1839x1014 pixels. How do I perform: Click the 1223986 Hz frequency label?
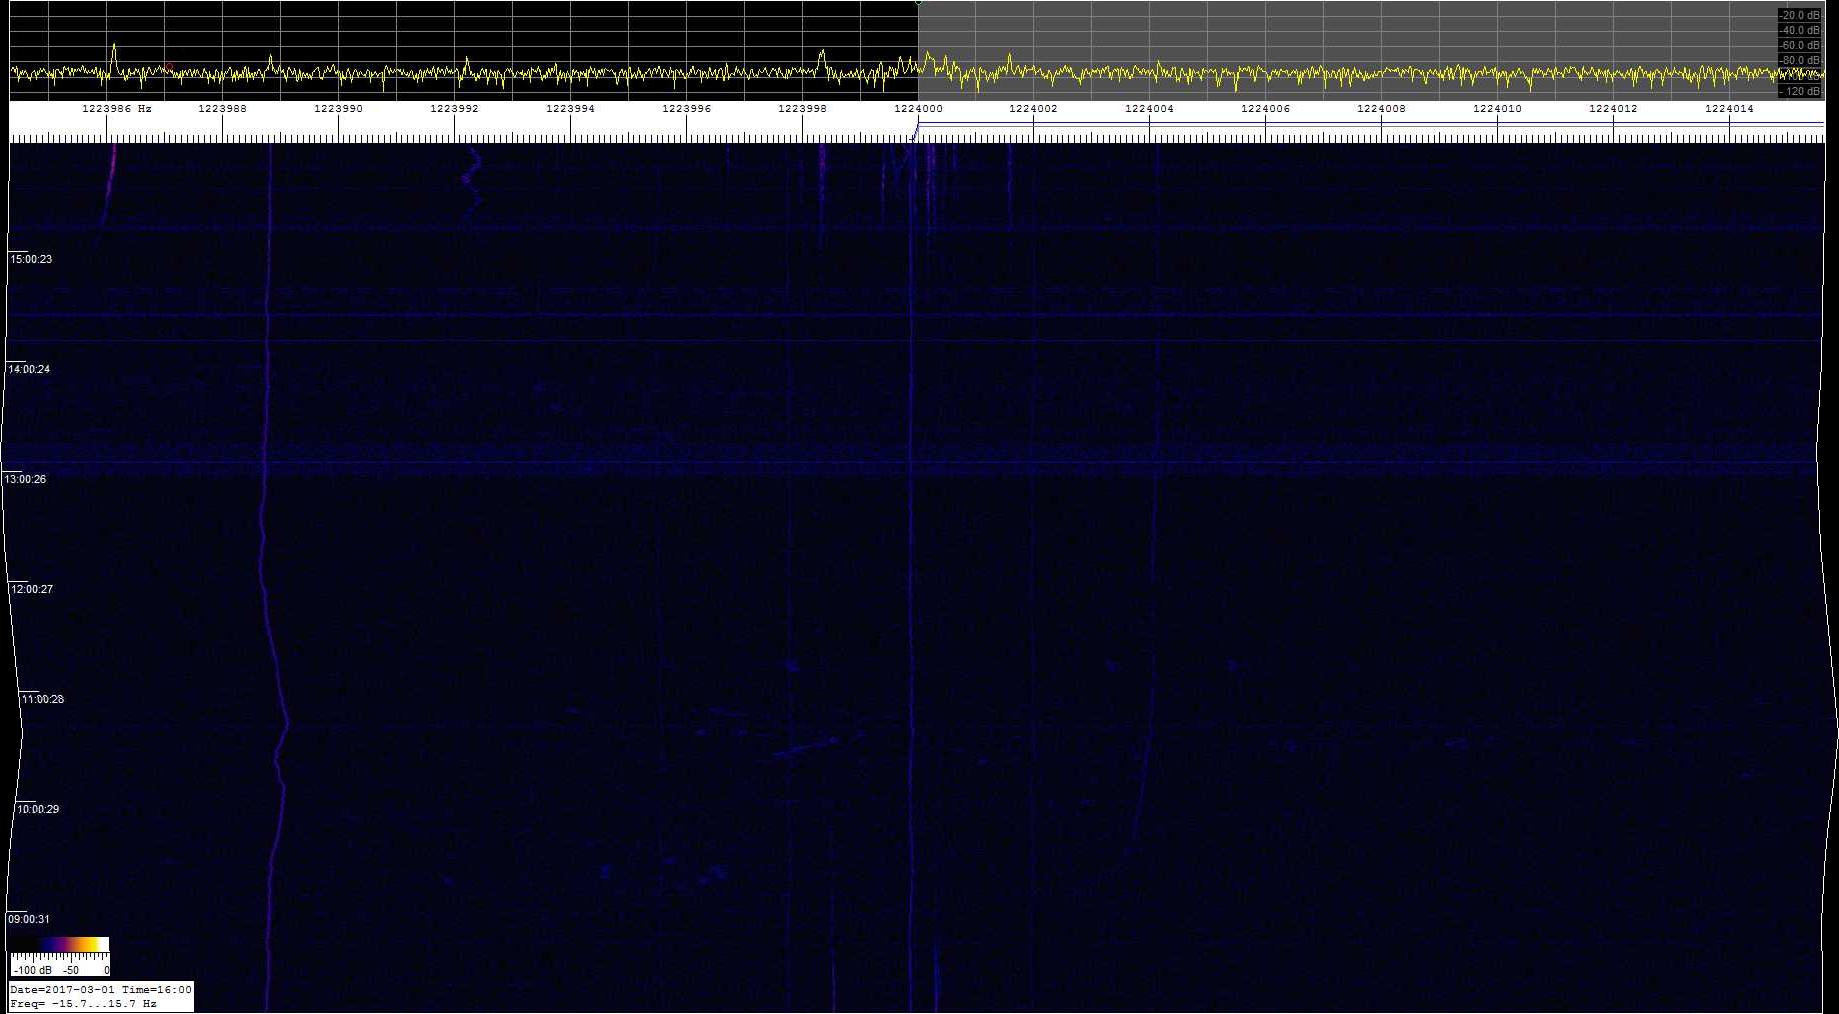click(116, 108)
